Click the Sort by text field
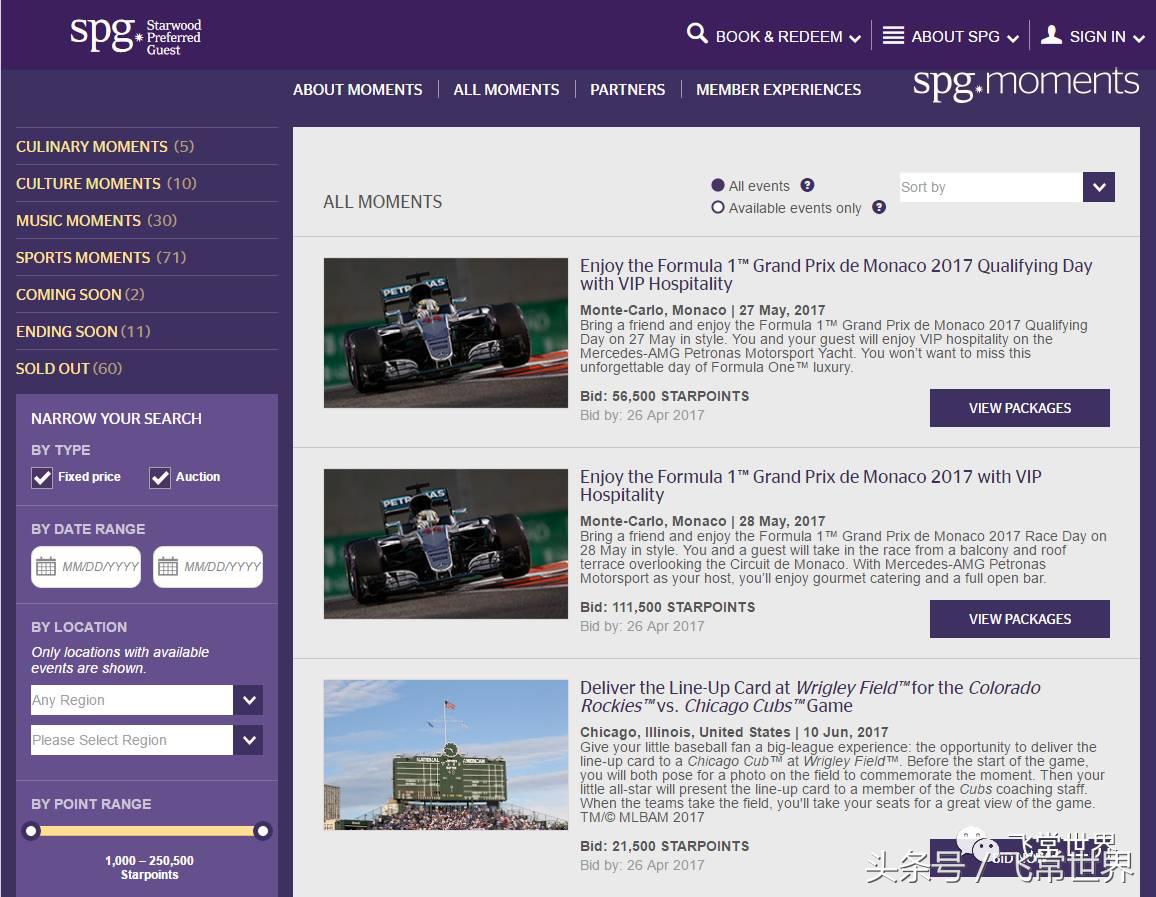 click(x=991, y=187)
